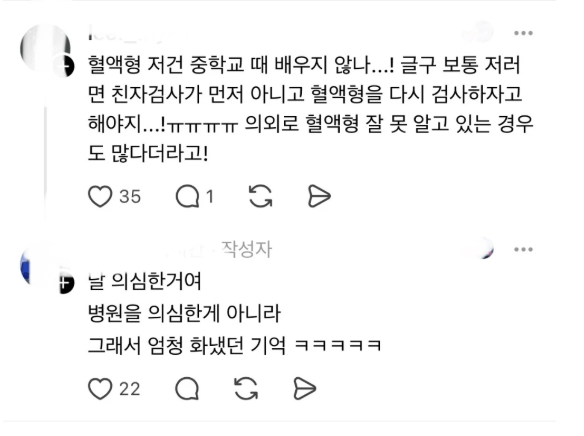Open the first commenter's profile picture

[45, 49]
